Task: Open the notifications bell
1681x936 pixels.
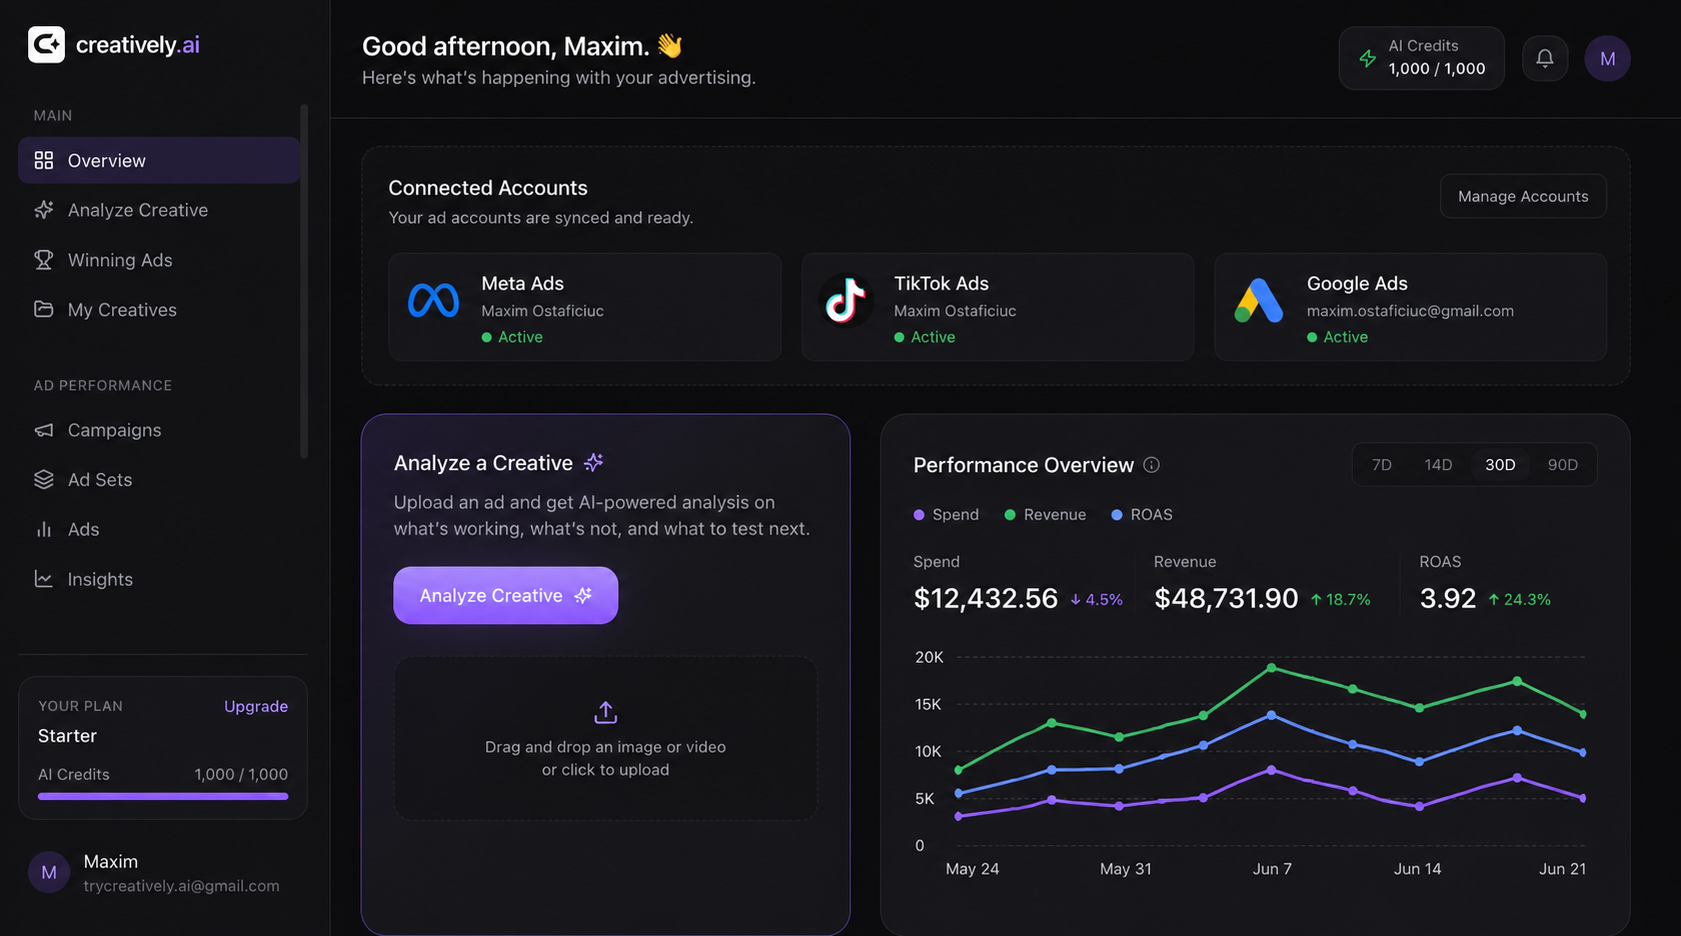Action: click(x=1545, y=58)
